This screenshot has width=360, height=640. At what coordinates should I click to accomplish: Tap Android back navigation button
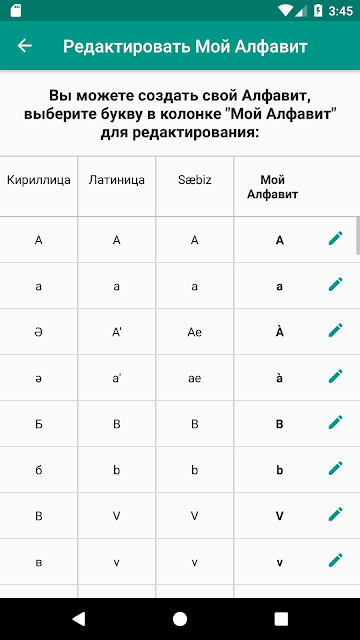point(78,619)
